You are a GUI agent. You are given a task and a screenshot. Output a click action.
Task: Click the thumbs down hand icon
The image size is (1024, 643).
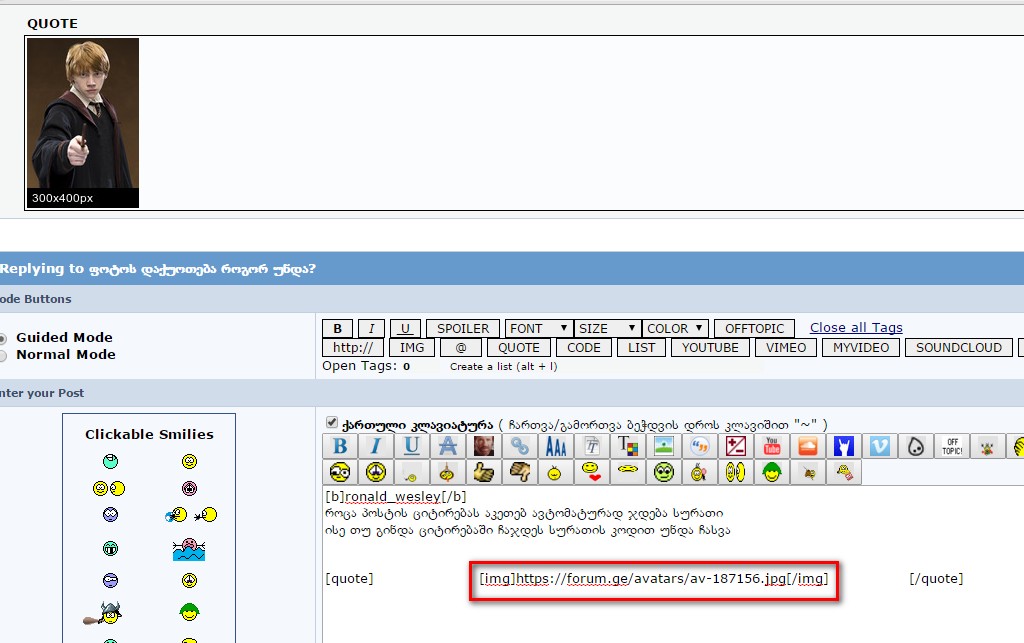(519, 472)
